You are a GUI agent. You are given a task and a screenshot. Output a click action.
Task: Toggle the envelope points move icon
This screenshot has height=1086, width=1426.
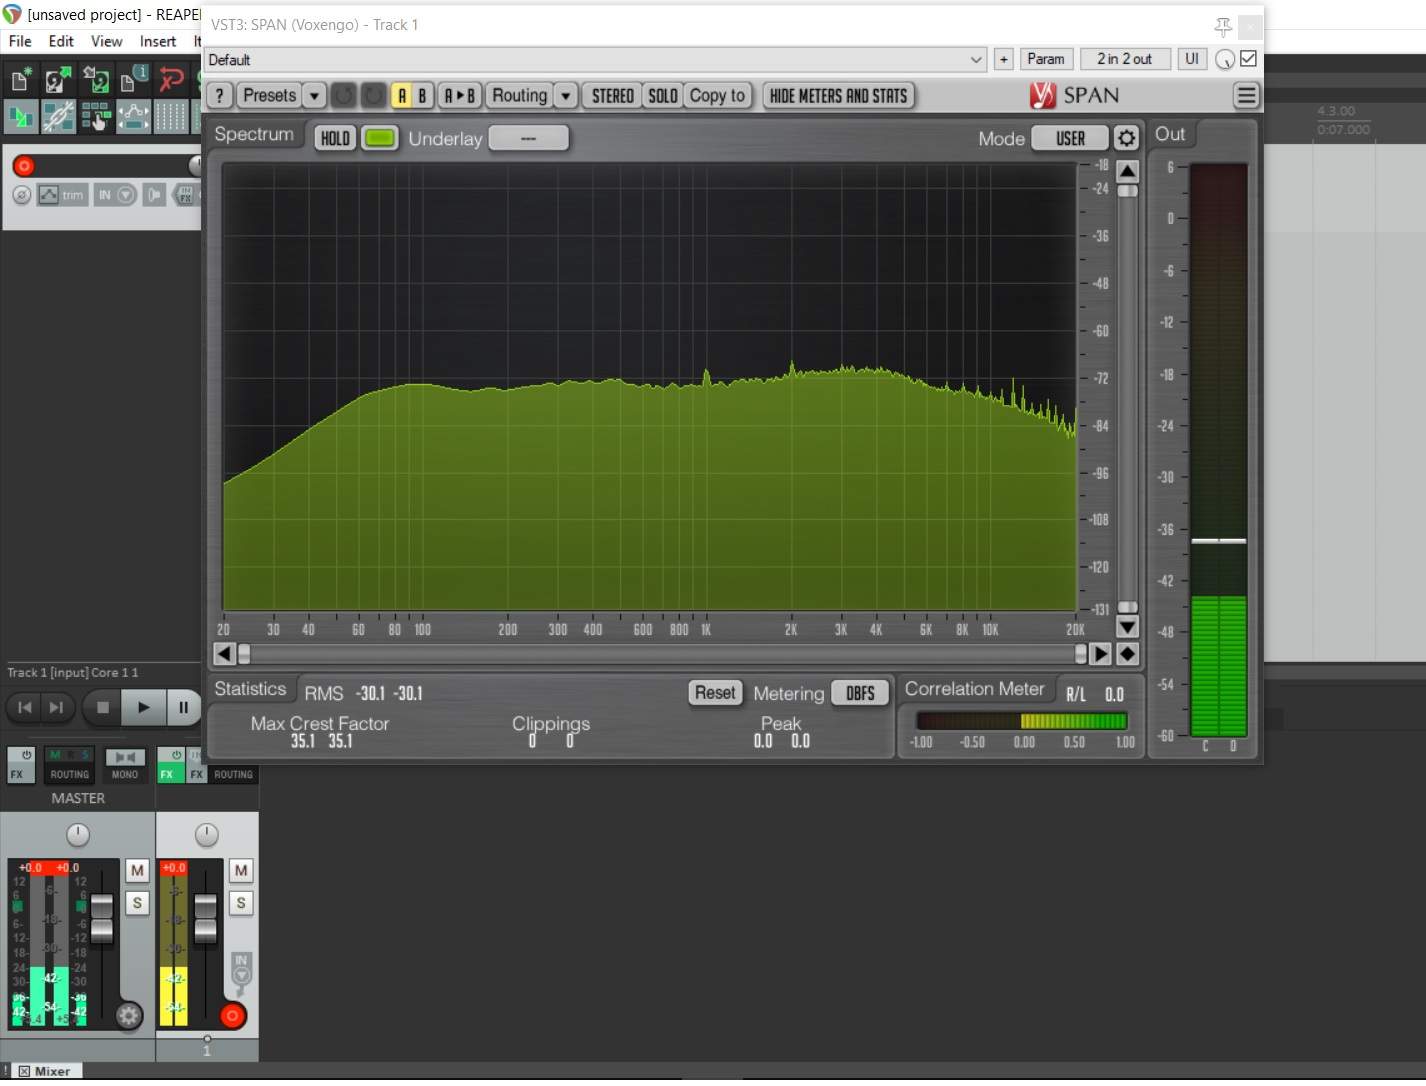tap(134, 117)
